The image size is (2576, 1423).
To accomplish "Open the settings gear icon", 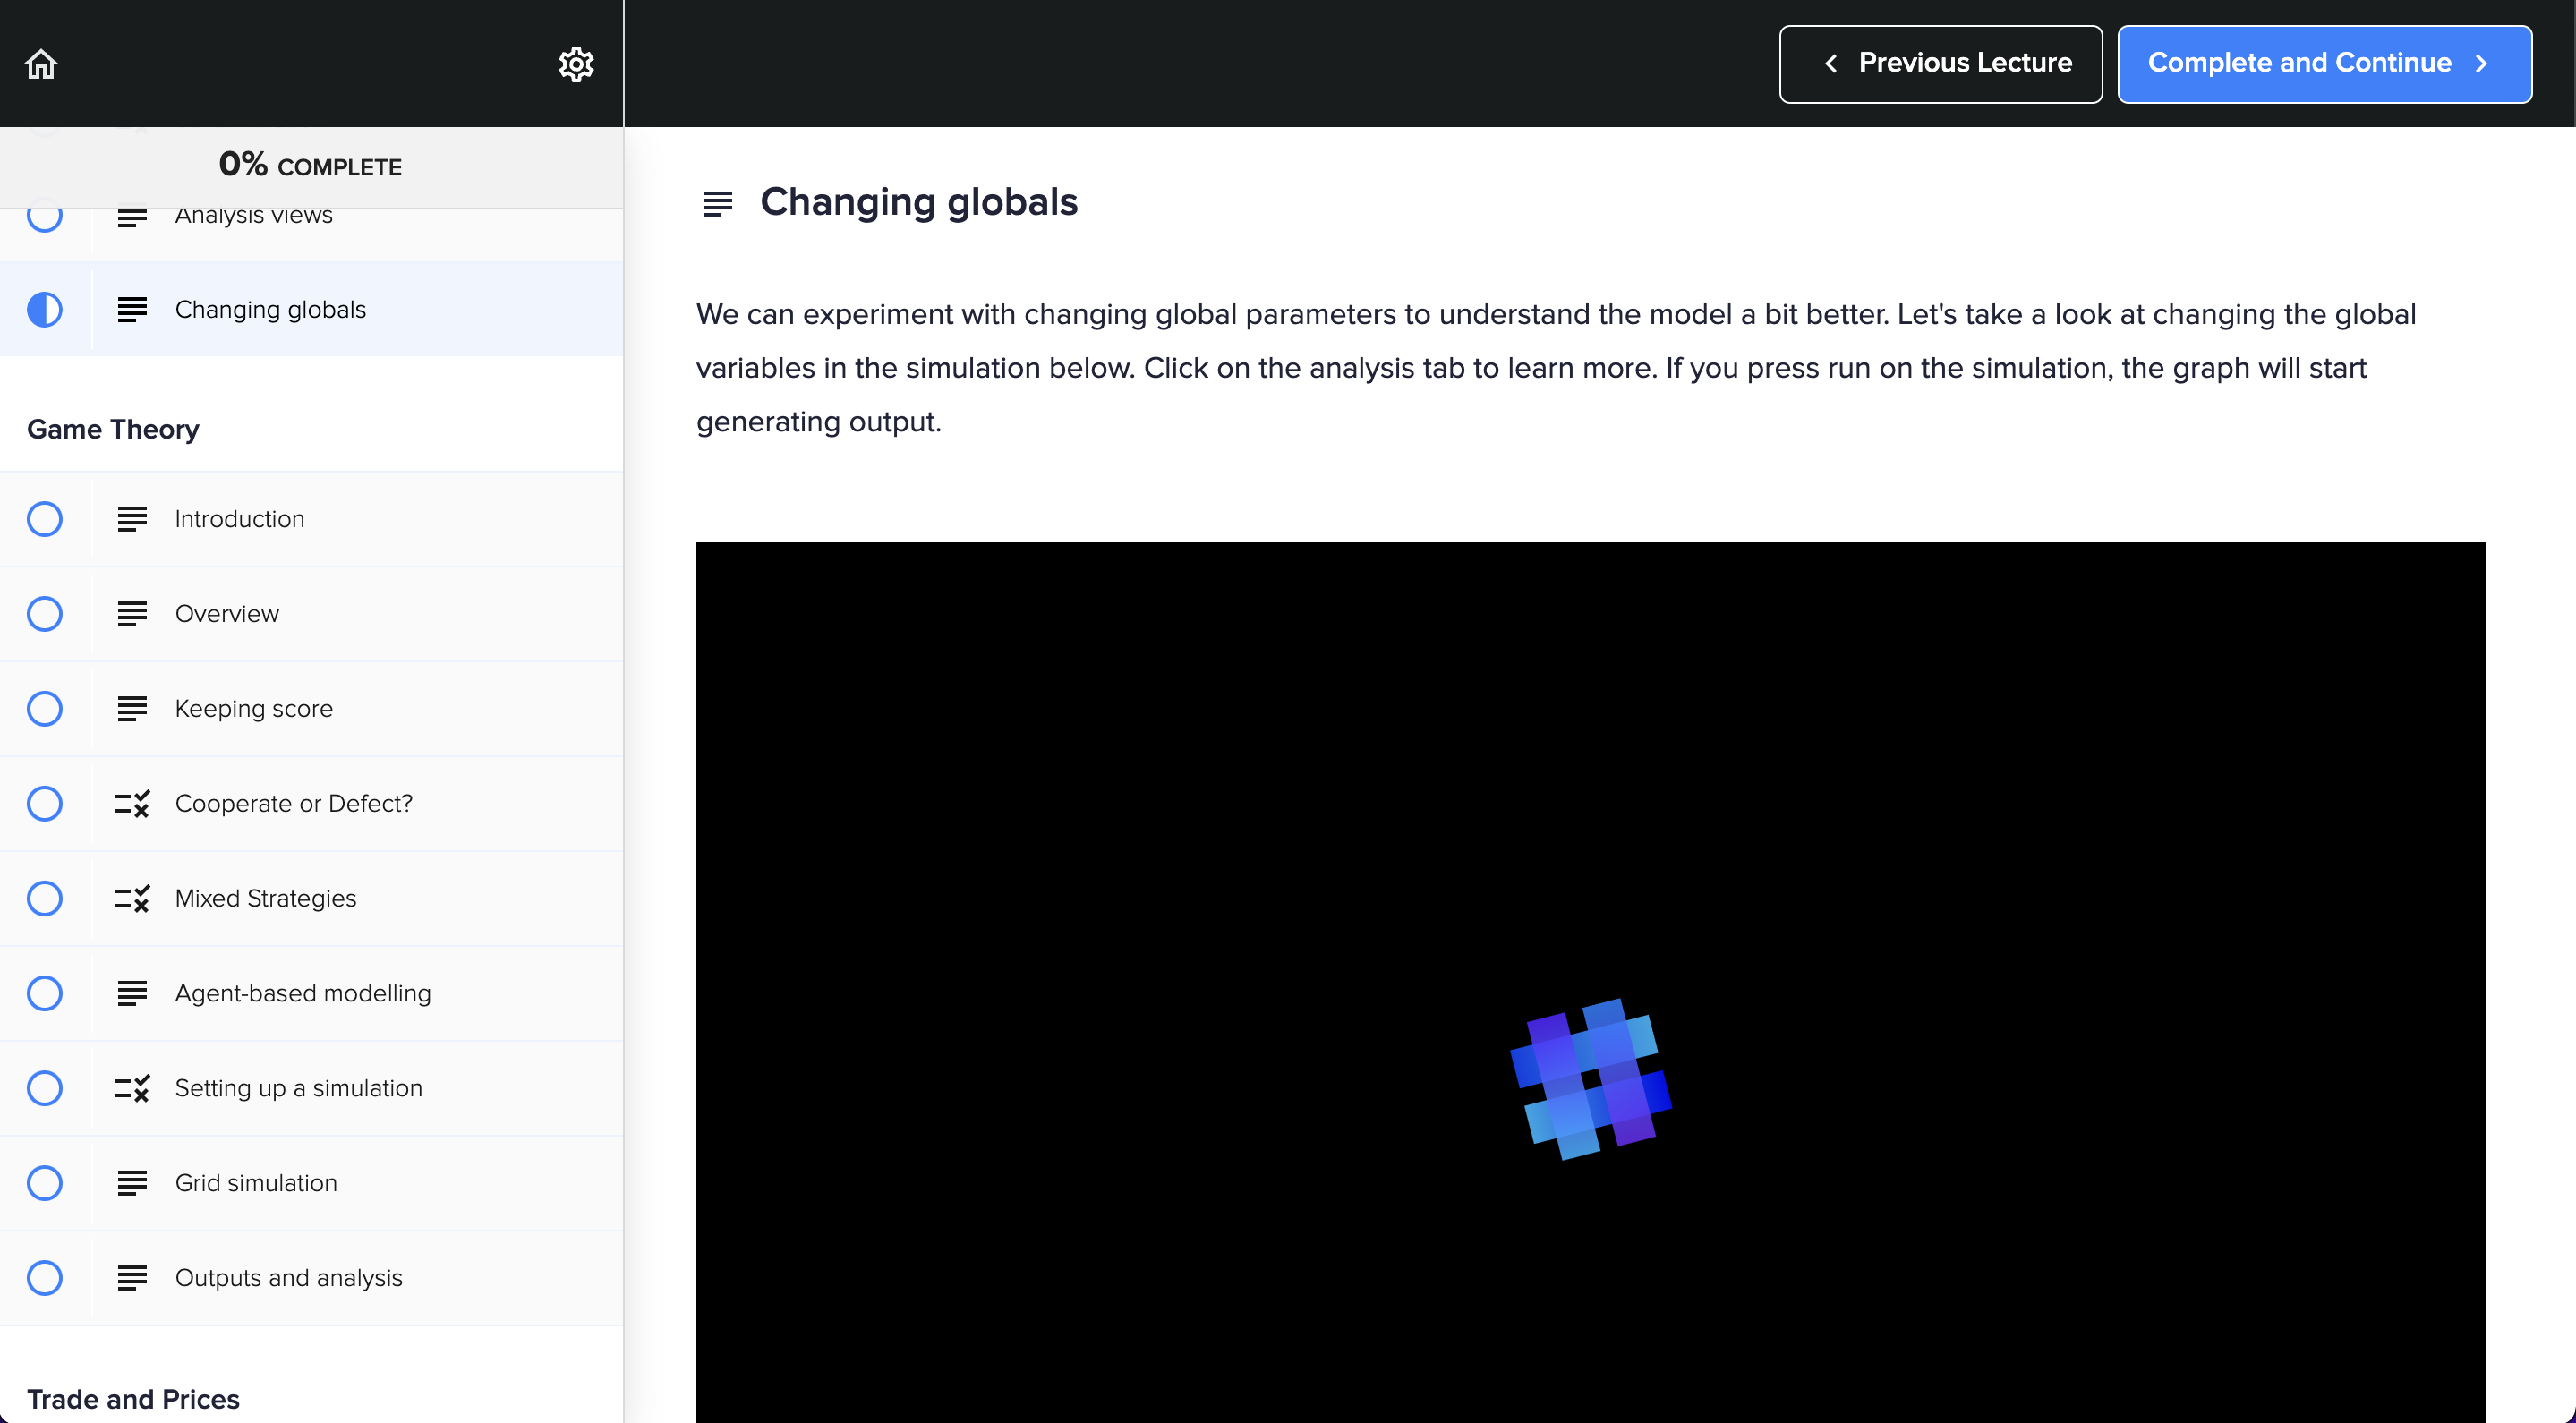I will [576, 64].
